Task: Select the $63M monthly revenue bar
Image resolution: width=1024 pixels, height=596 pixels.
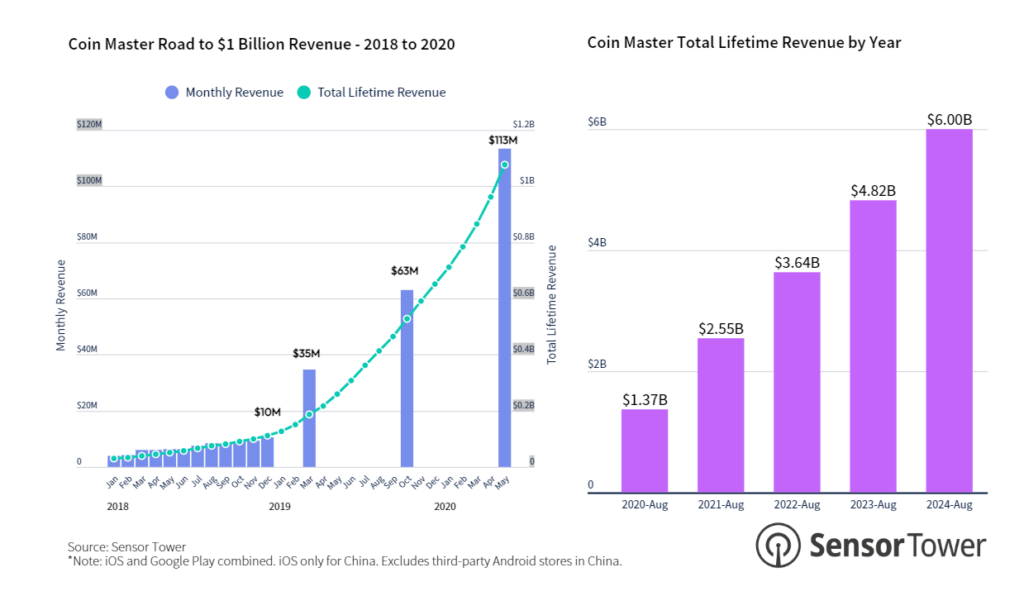Action: 407,379
